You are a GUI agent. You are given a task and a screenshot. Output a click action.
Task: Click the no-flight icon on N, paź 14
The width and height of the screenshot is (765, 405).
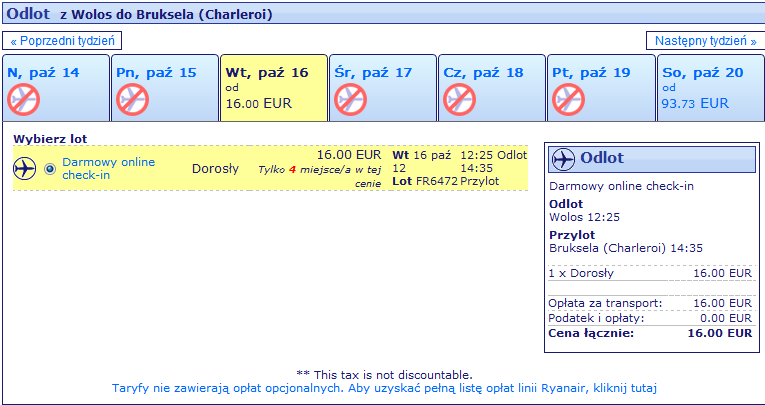pos(23,100)
